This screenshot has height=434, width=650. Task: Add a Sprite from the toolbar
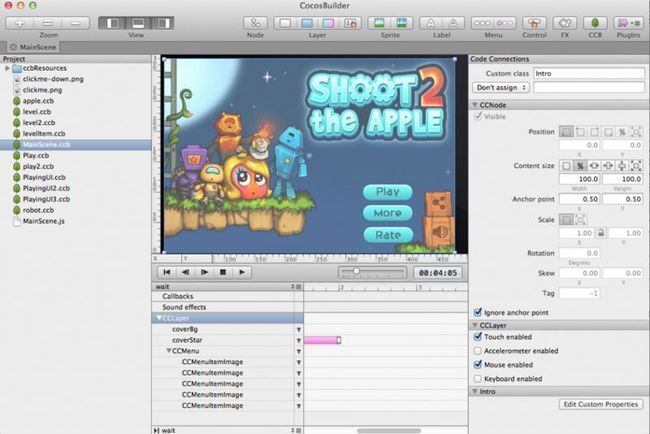[x=379, y=23]
